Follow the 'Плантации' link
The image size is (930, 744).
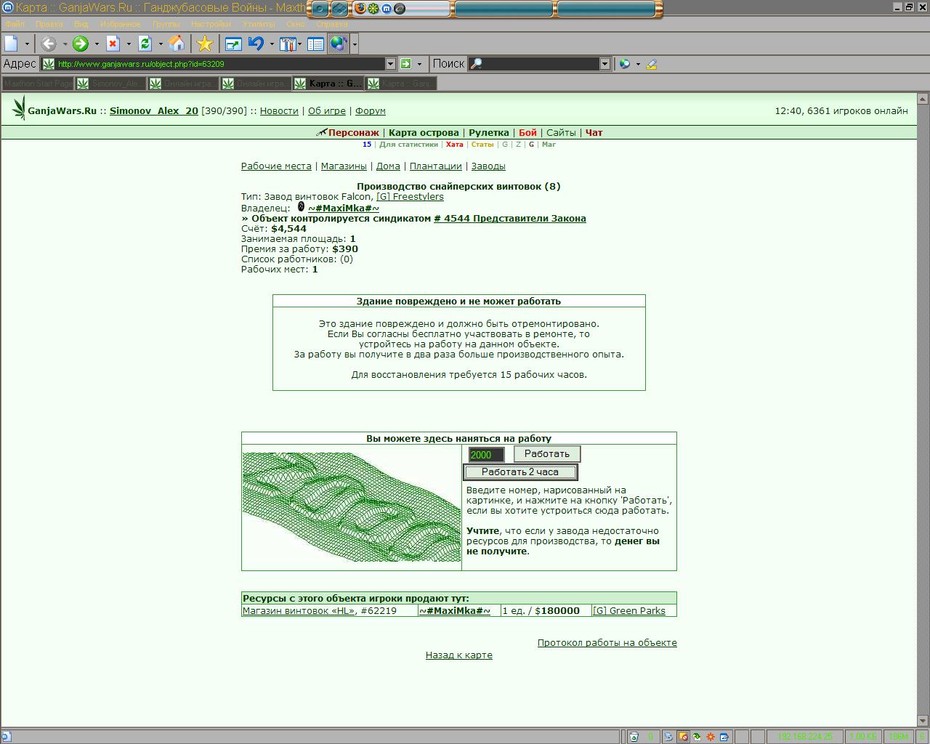(x=435, y=166)
